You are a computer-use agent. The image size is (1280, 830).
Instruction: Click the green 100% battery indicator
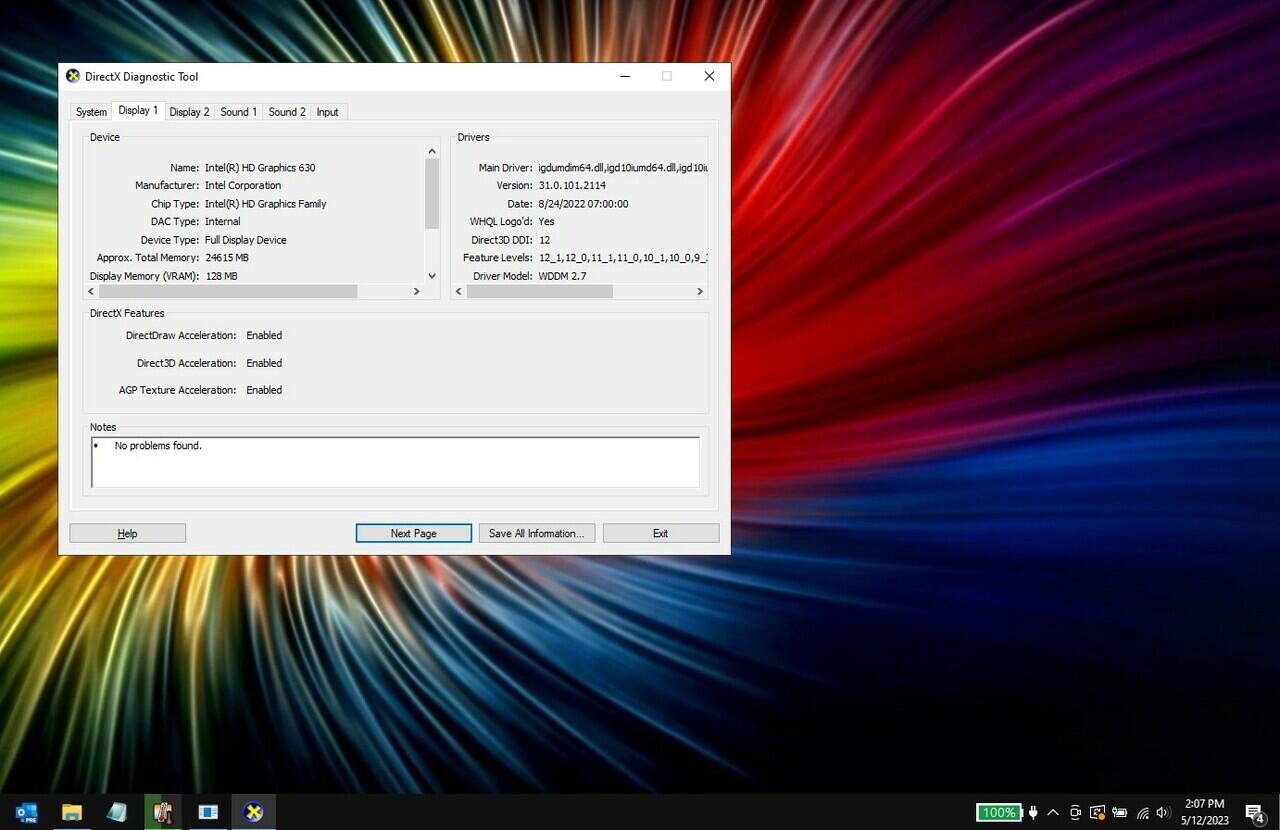(x=999, y=812)
